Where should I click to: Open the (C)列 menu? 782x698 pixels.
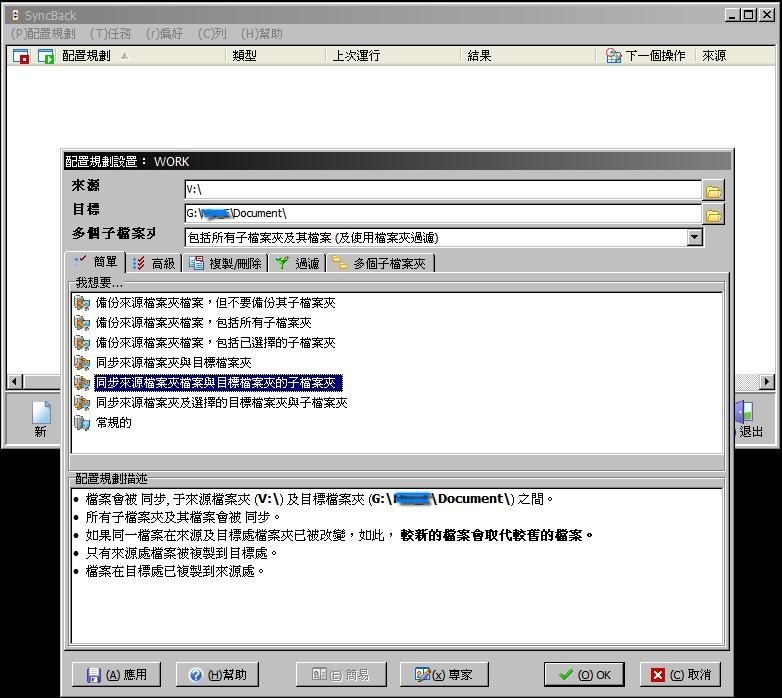(212, 33)
